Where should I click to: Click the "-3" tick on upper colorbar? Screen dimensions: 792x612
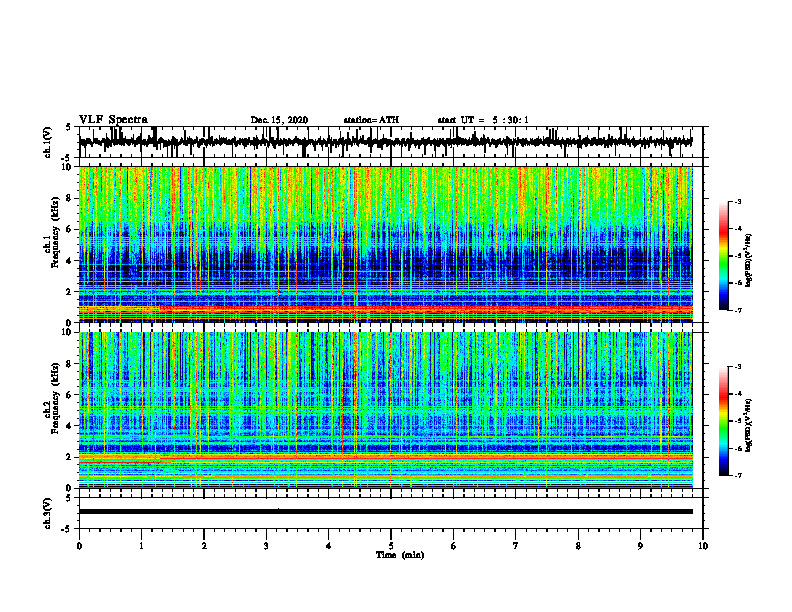click(737, 201)
